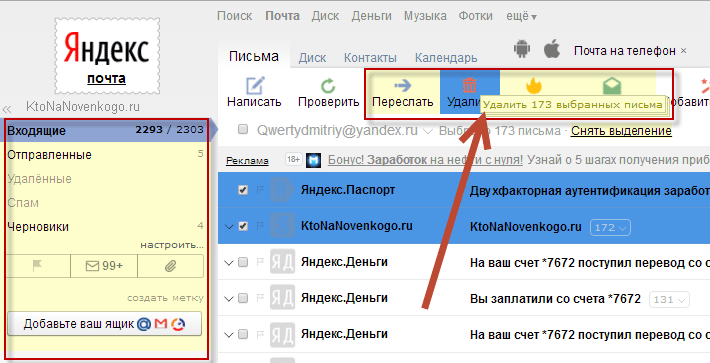Close the Почта на телефон banner
Viewport: 710px width, 363px height.
tap(684, 50)
